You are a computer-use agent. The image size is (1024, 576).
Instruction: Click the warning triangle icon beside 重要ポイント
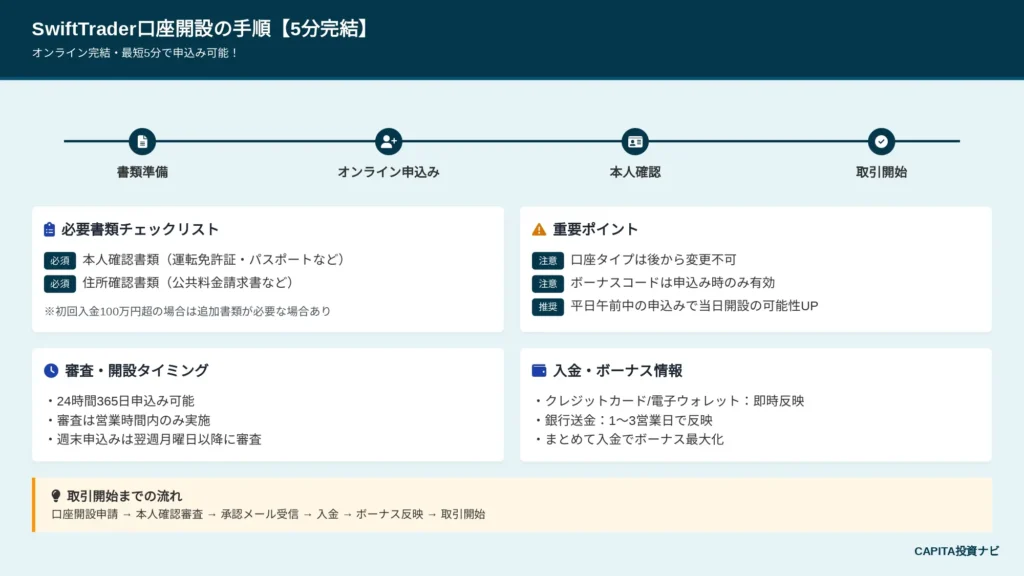click(539, 229)
